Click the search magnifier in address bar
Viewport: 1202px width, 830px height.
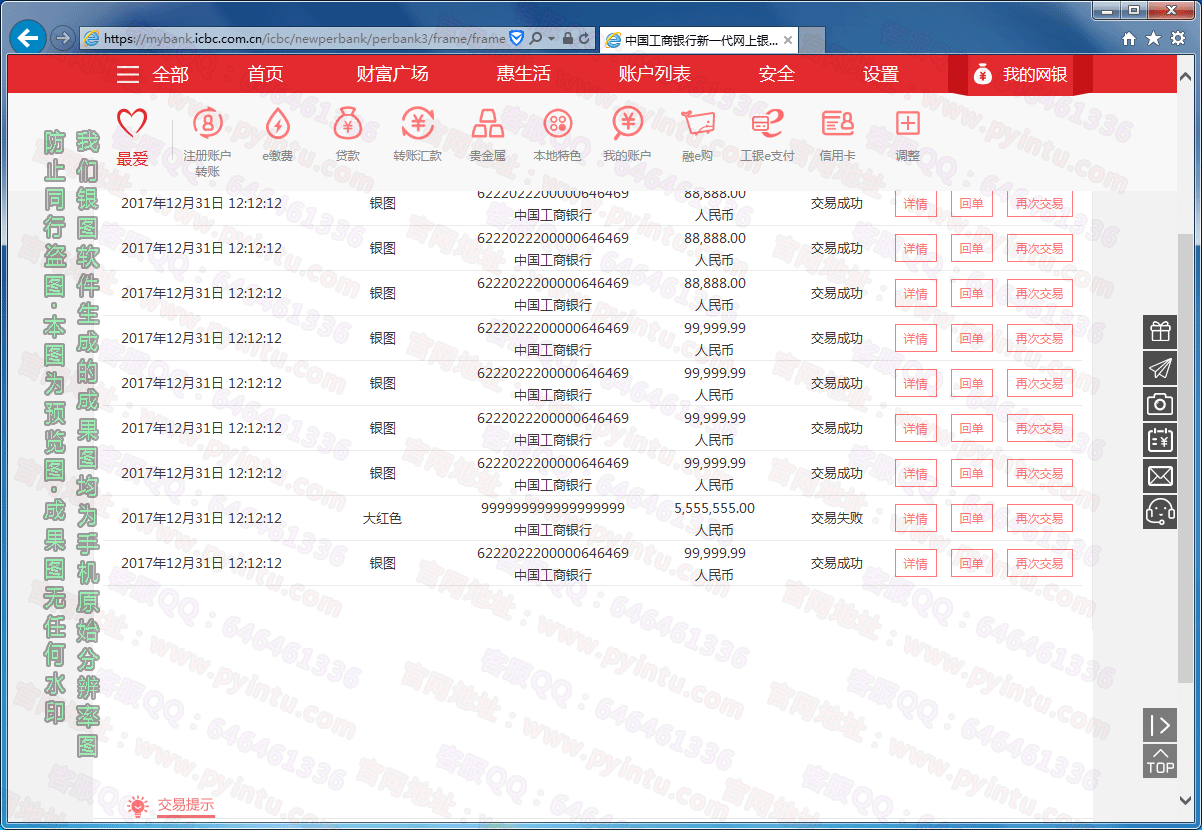coord(535,38)
